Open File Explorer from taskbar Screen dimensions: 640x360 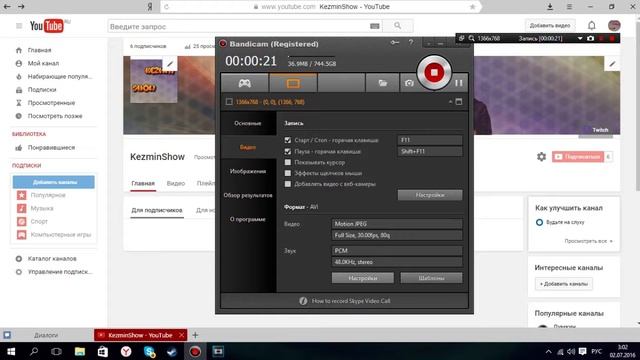pos(80,351)
